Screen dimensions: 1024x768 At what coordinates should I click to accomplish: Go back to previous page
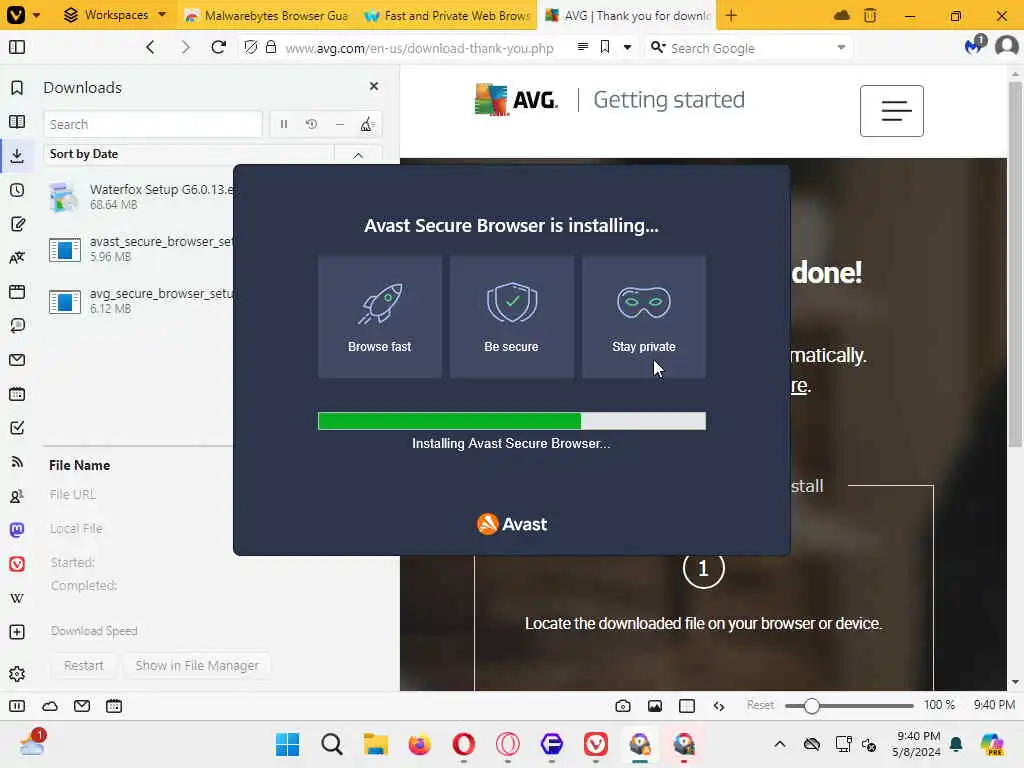(x=150, y=47)
